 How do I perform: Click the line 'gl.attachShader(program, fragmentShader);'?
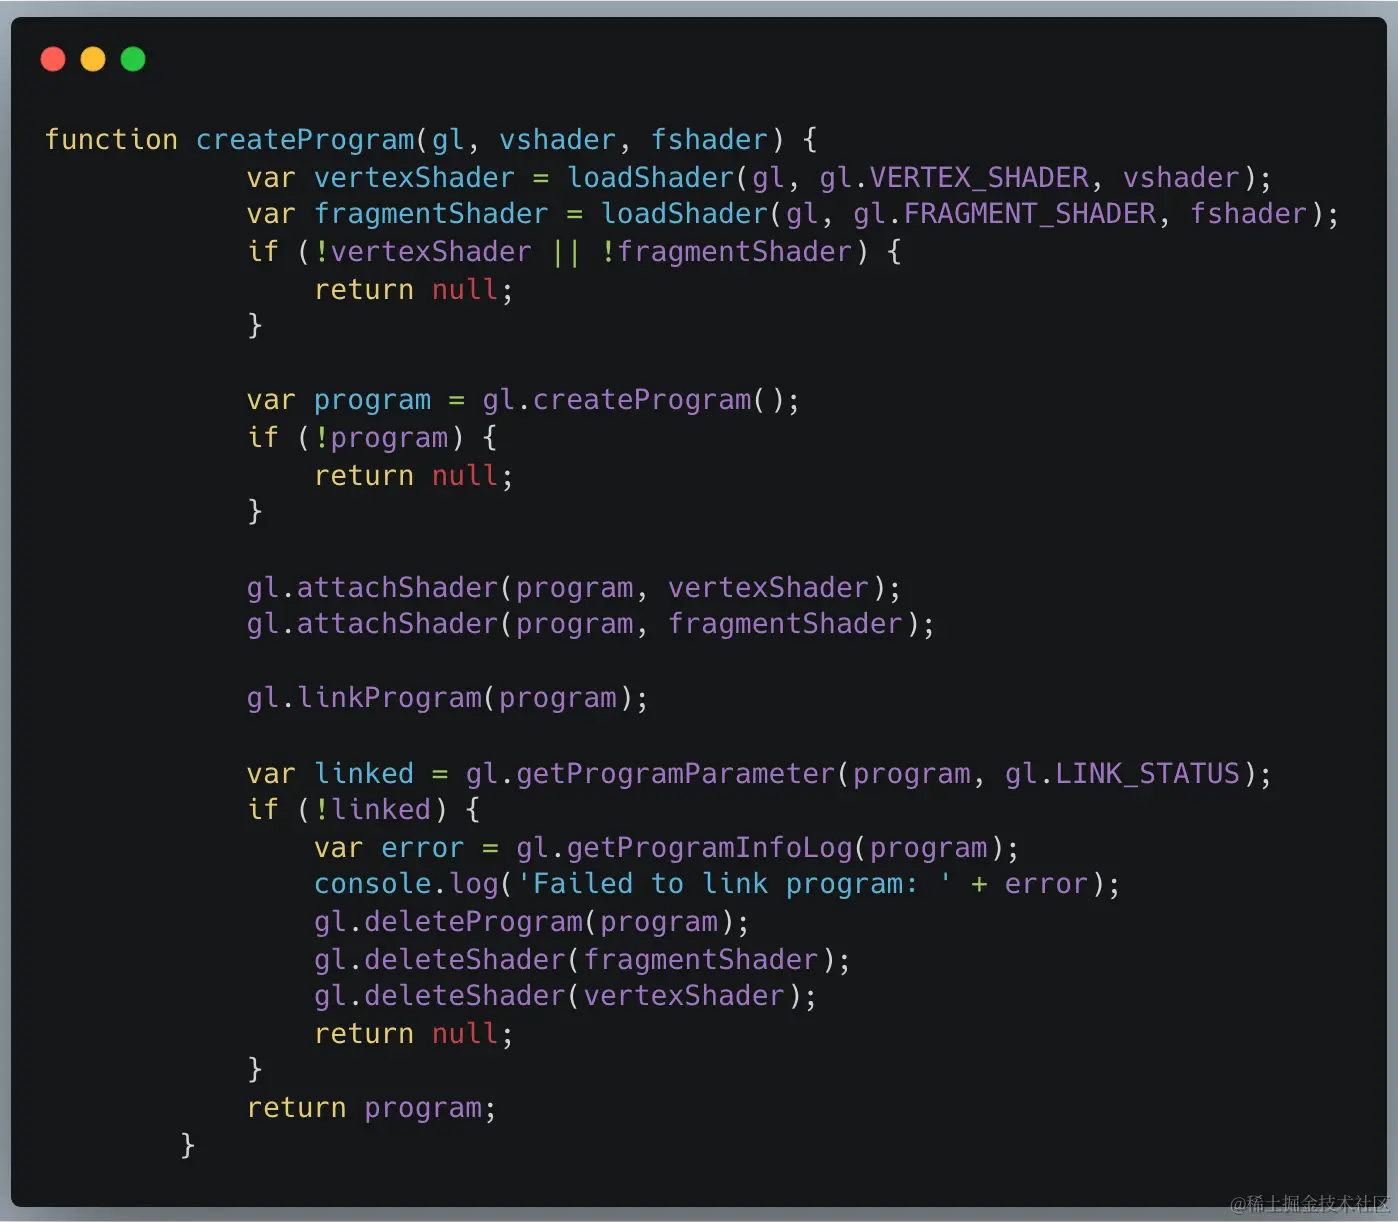pyautogui.click(x=591, y=624)
